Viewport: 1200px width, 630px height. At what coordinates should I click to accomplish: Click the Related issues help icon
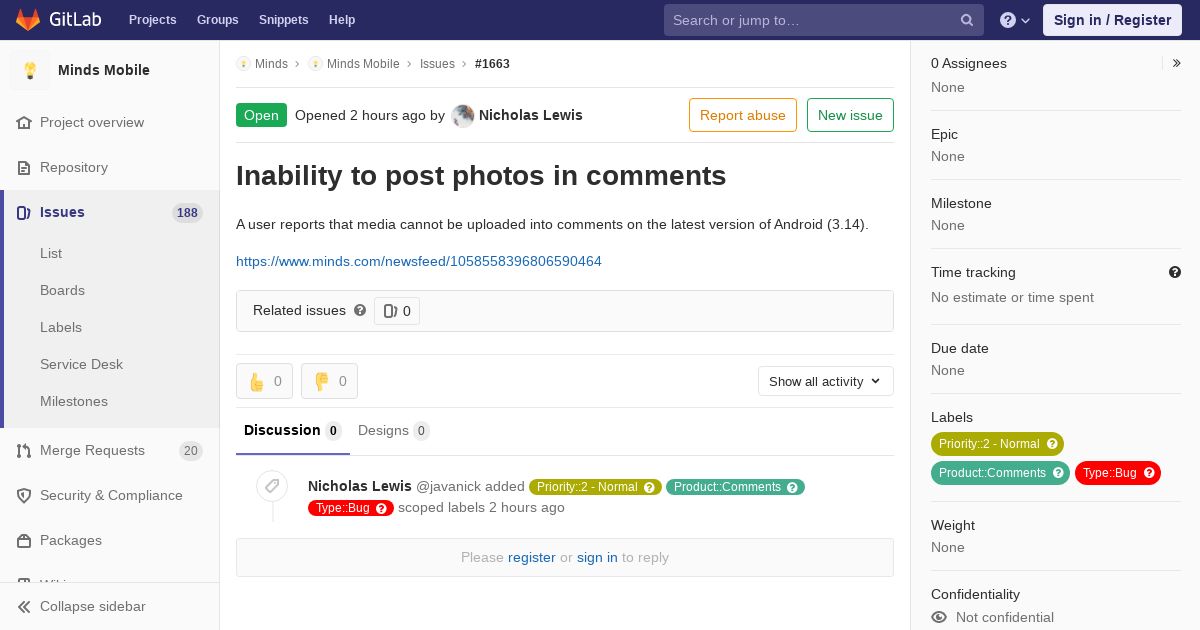[360, 311]
